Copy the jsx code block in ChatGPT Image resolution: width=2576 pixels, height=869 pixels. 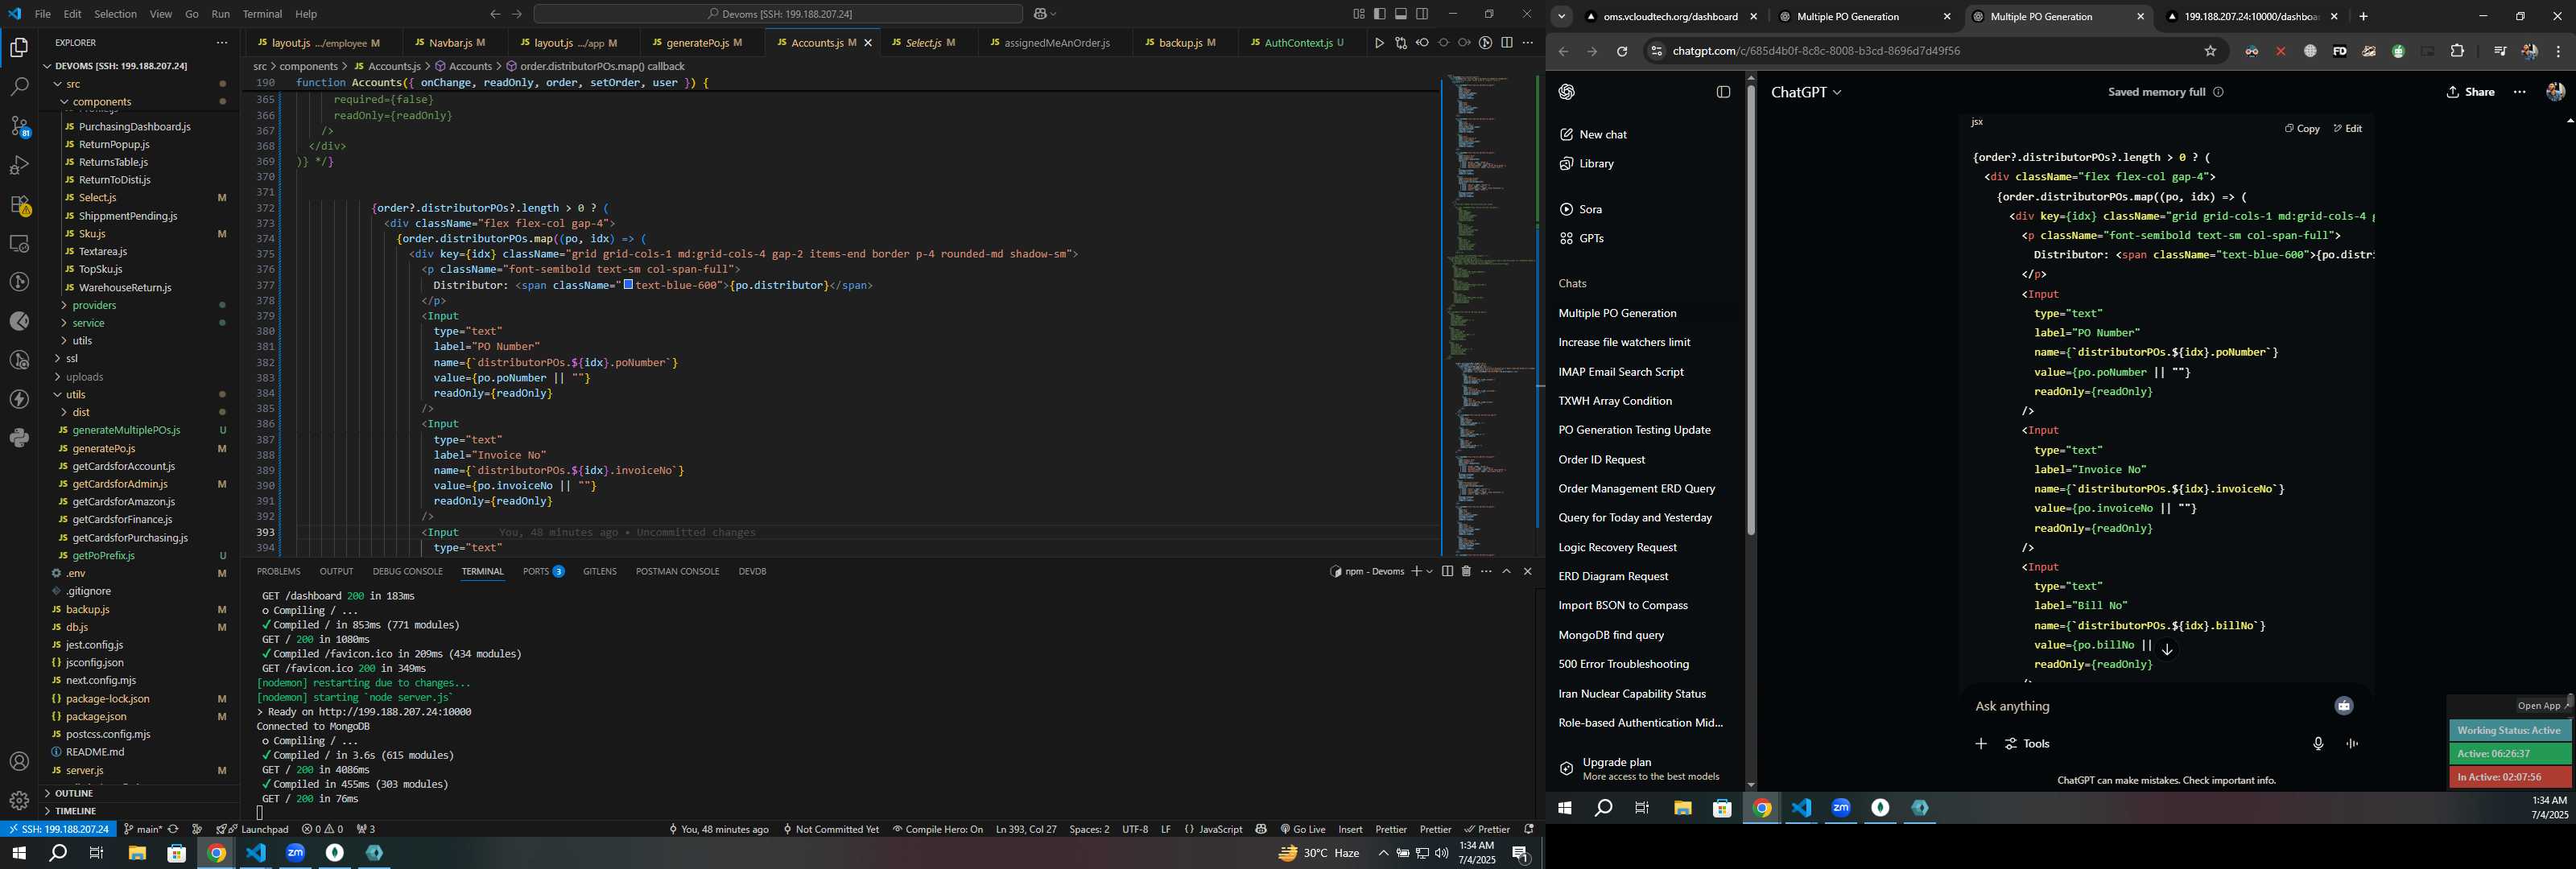tap(2302, 128)
